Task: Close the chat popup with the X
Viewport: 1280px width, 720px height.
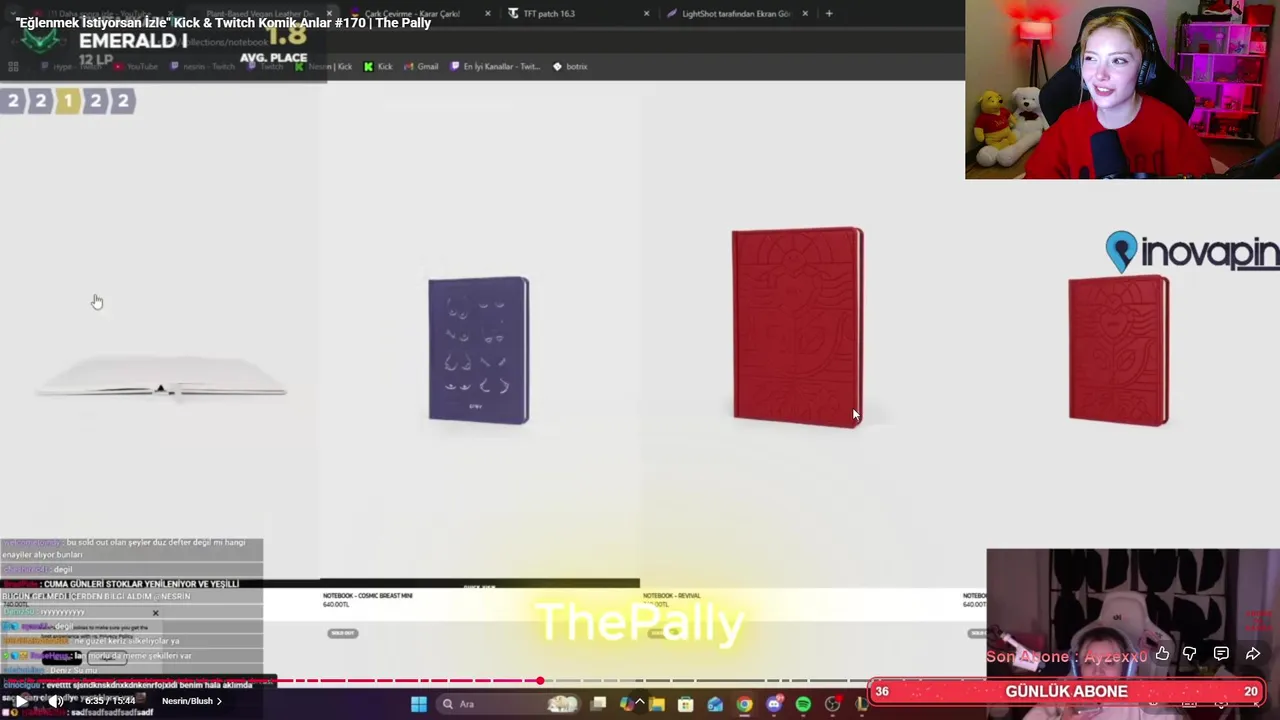Action: 155,613
